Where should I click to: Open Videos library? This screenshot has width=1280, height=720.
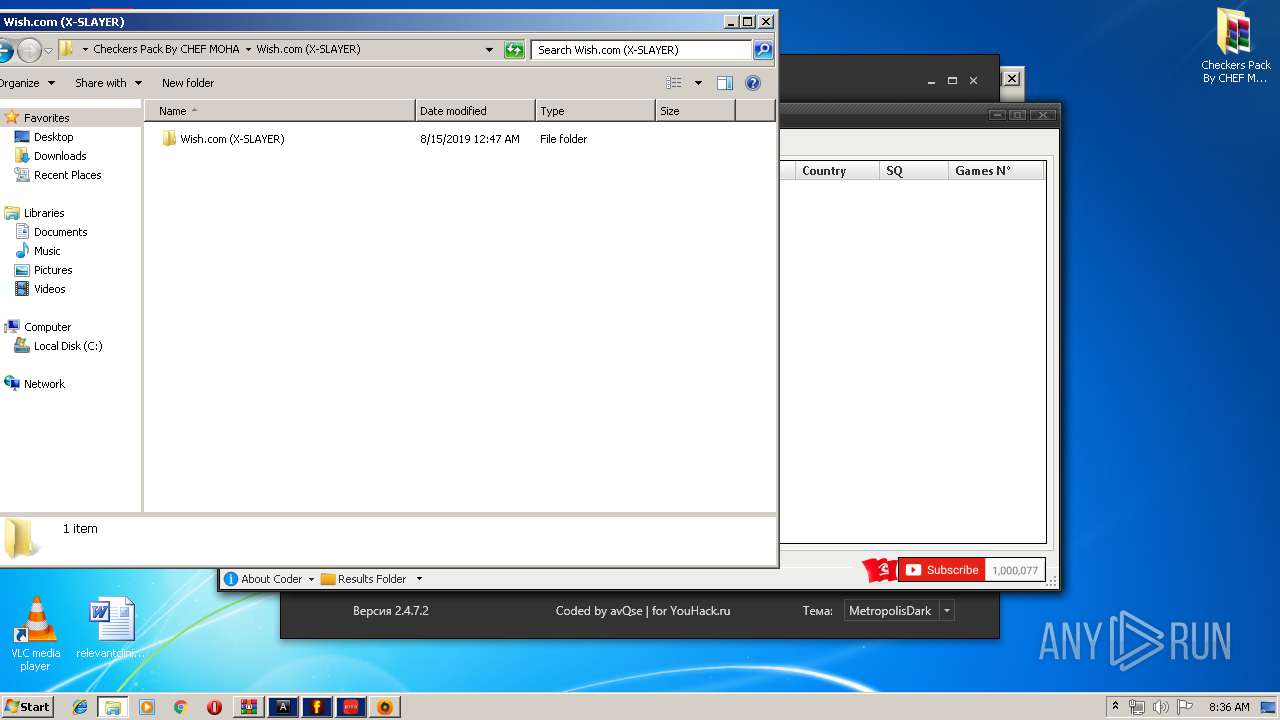49,289
